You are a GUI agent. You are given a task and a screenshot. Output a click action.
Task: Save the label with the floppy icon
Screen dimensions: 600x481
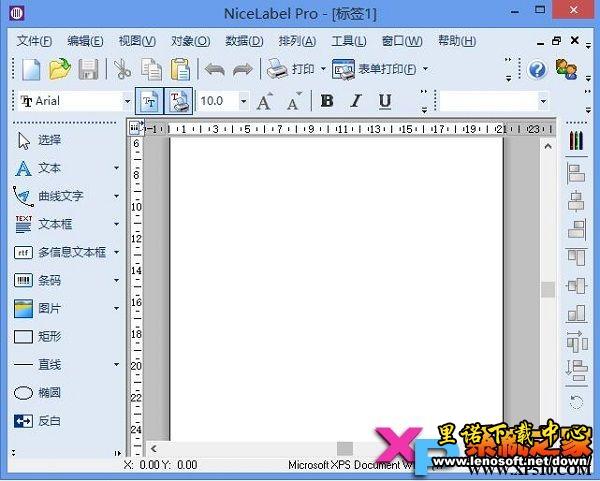pyautogui.click(x=88, y=70)
